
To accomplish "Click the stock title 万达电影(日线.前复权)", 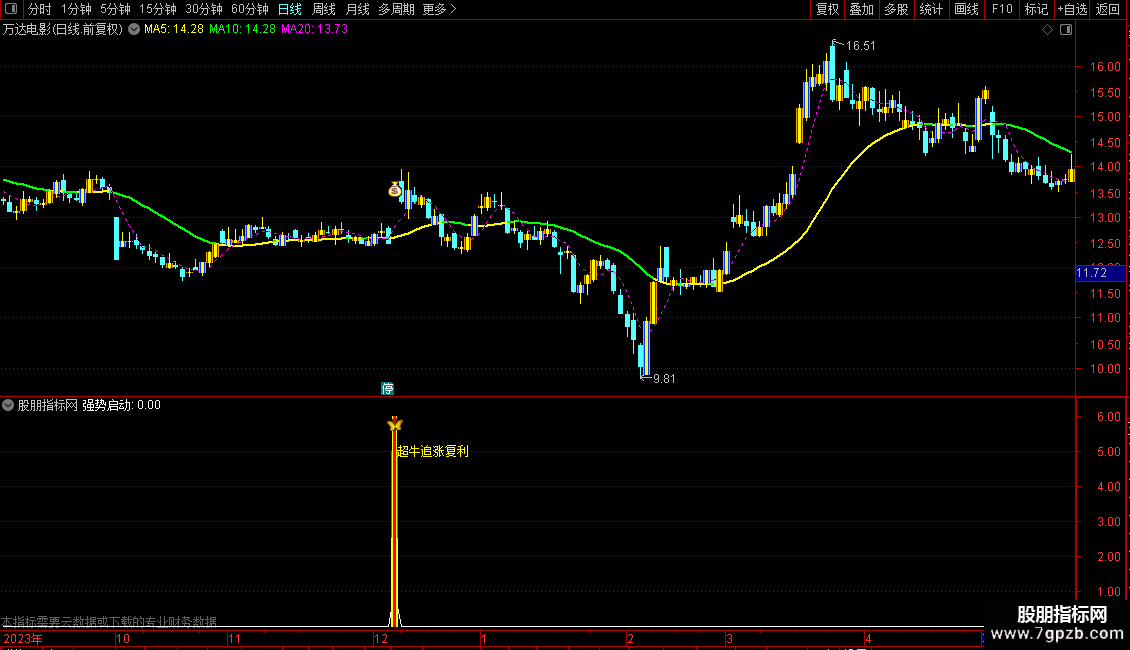I will coord(63,29).
